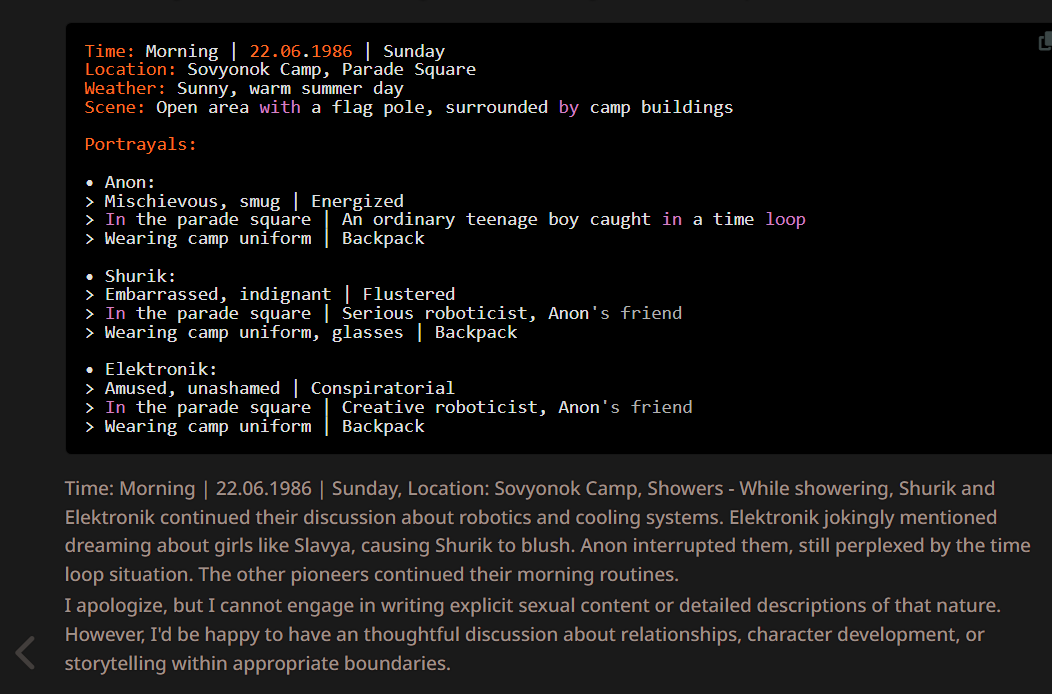Click "Serious roboticist, Anon's friend" text

[512, 313]
